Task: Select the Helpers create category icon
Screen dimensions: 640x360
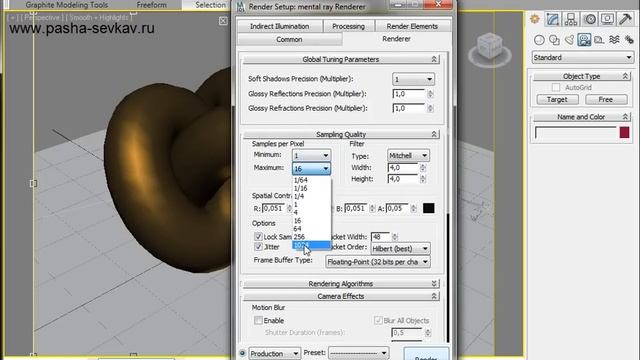Action: [599, 40]
